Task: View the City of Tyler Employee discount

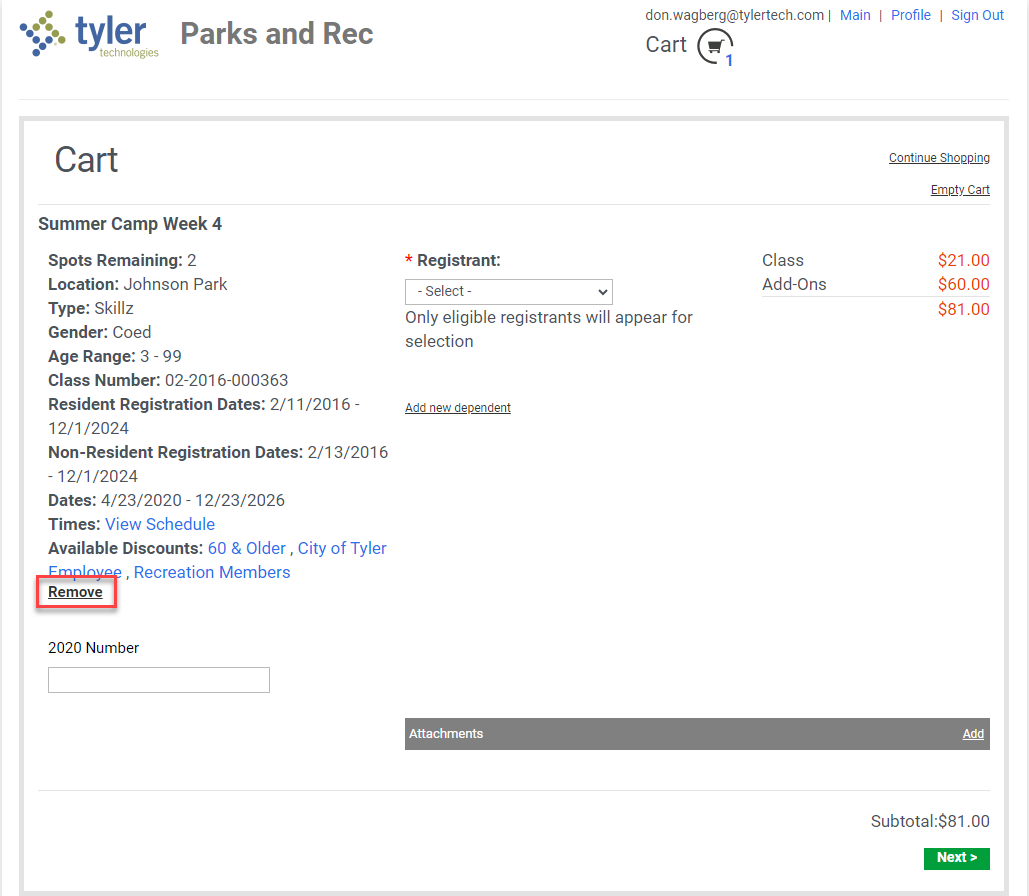Action: (341, 548)
